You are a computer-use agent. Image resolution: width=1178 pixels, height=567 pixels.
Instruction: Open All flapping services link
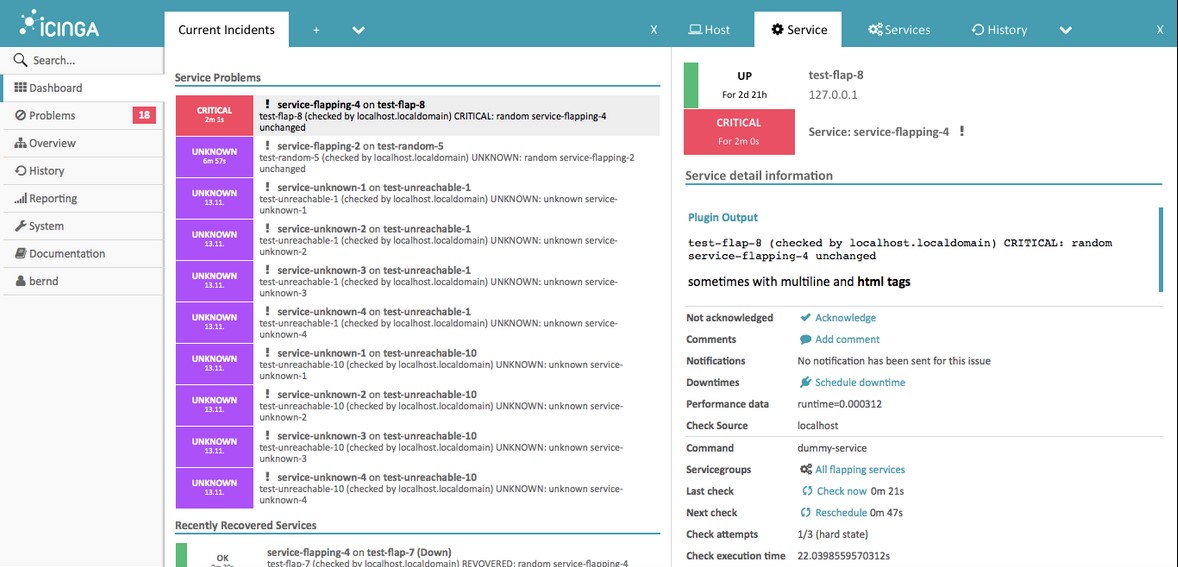pyautogui.click(x=860, y=469)
